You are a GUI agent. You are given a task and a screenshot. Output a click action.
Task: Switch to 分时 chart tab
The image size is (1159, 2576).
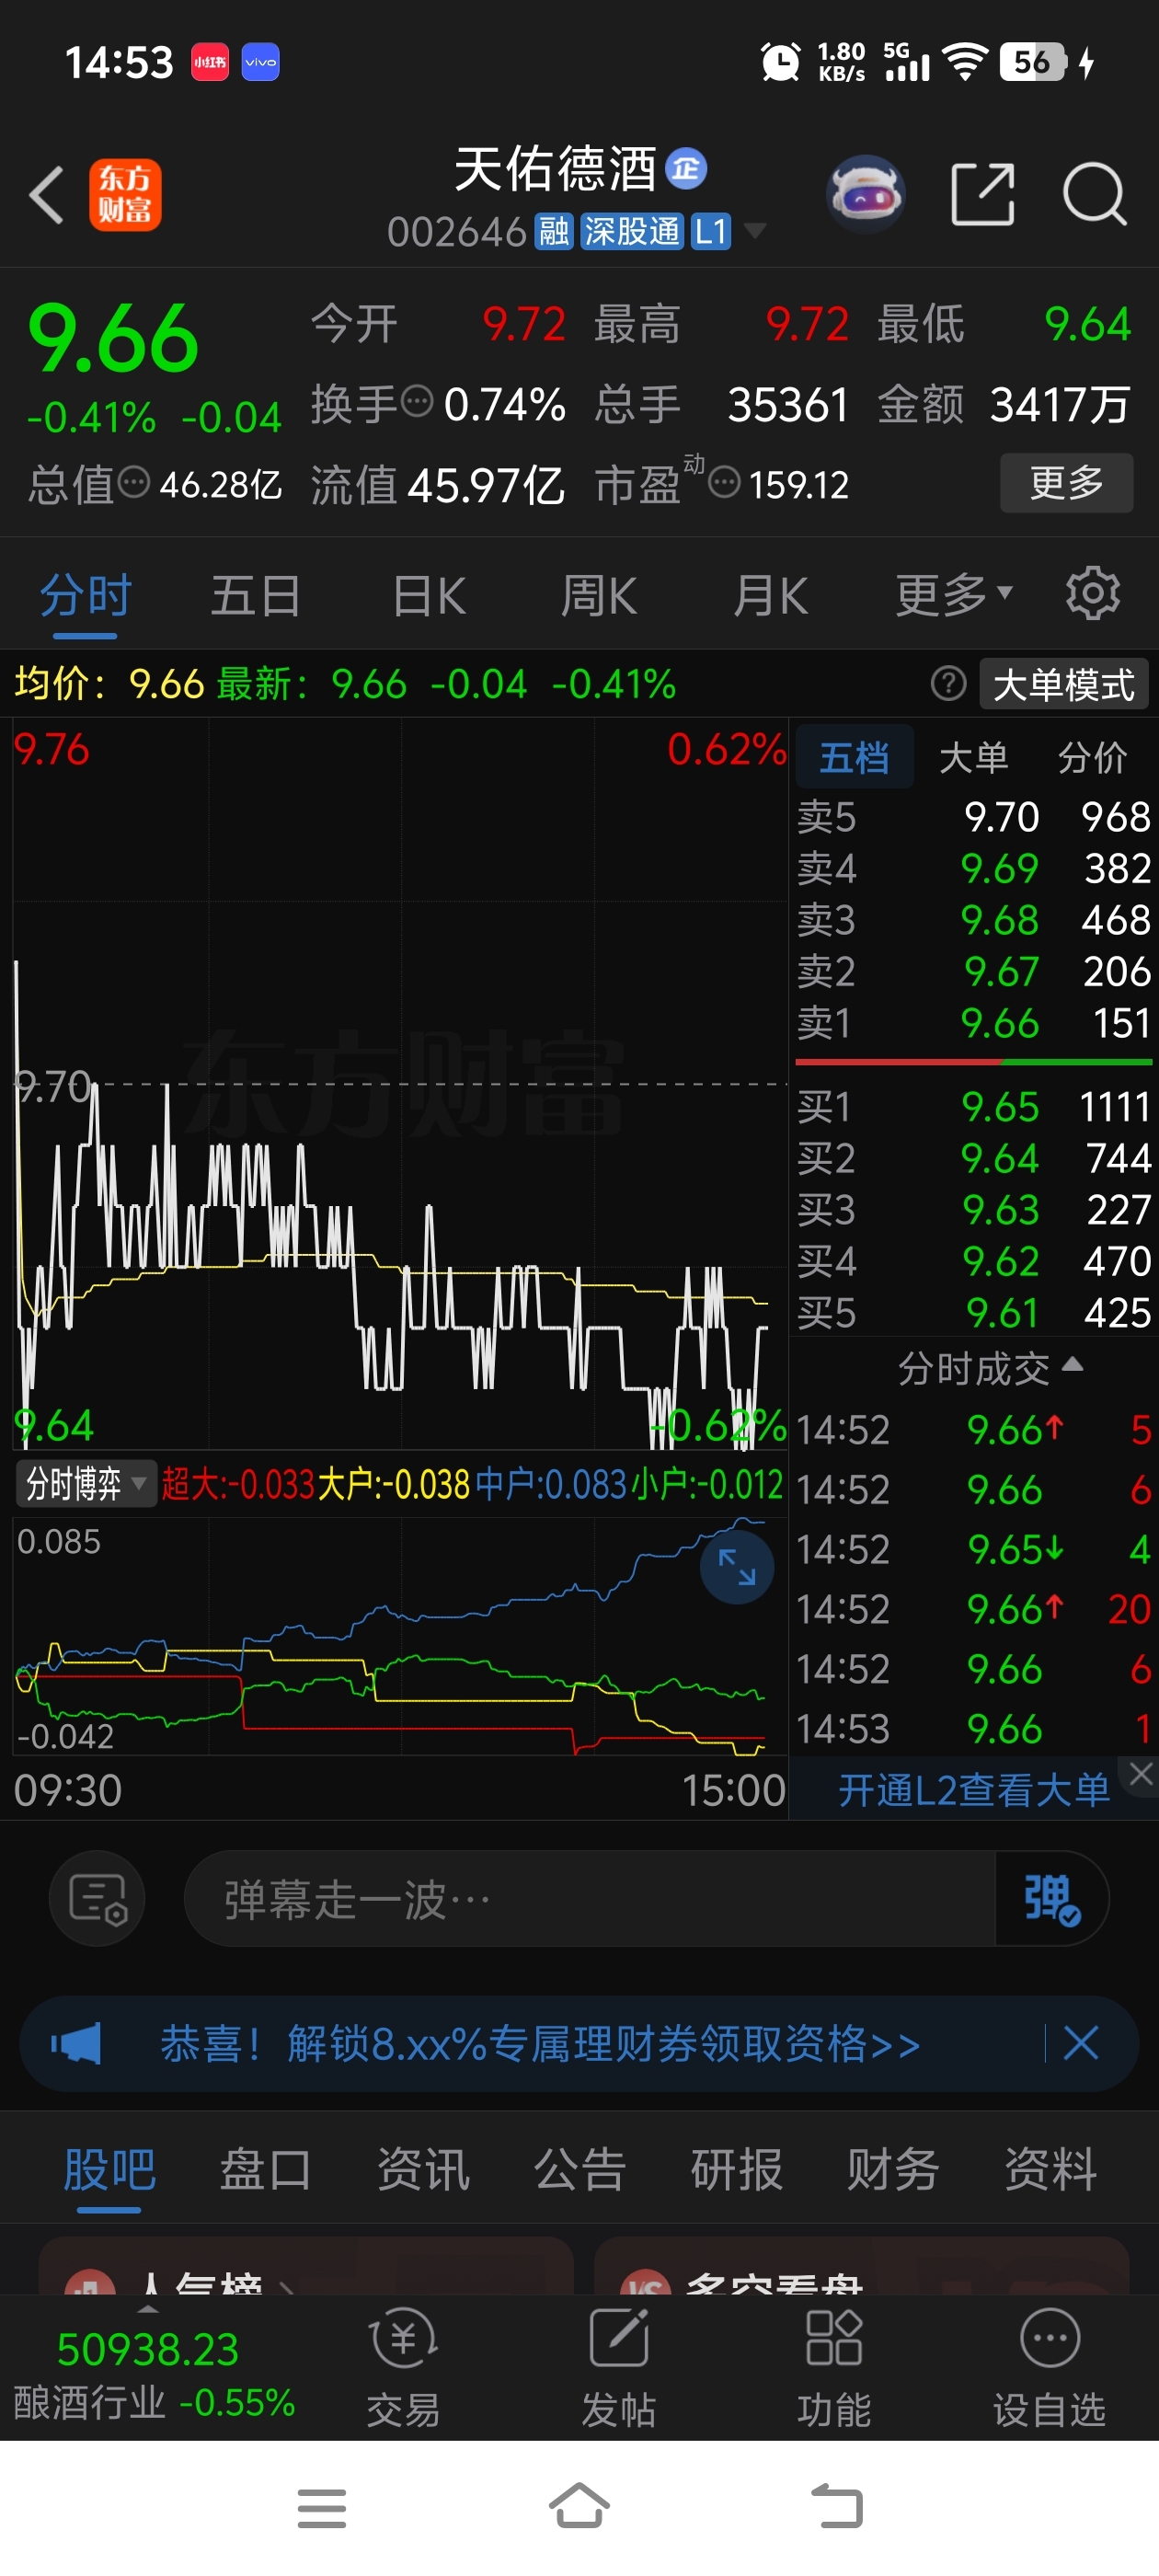click(85, 596)
